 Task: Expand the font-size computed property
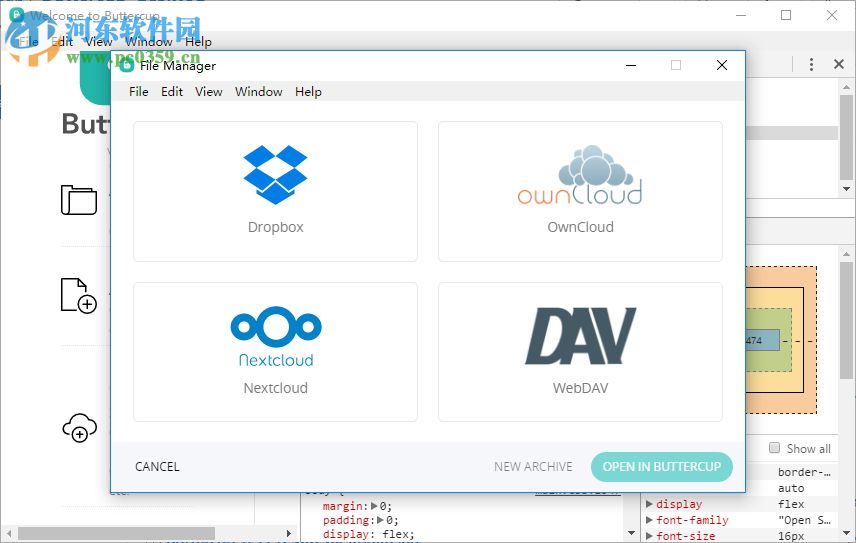649,536
